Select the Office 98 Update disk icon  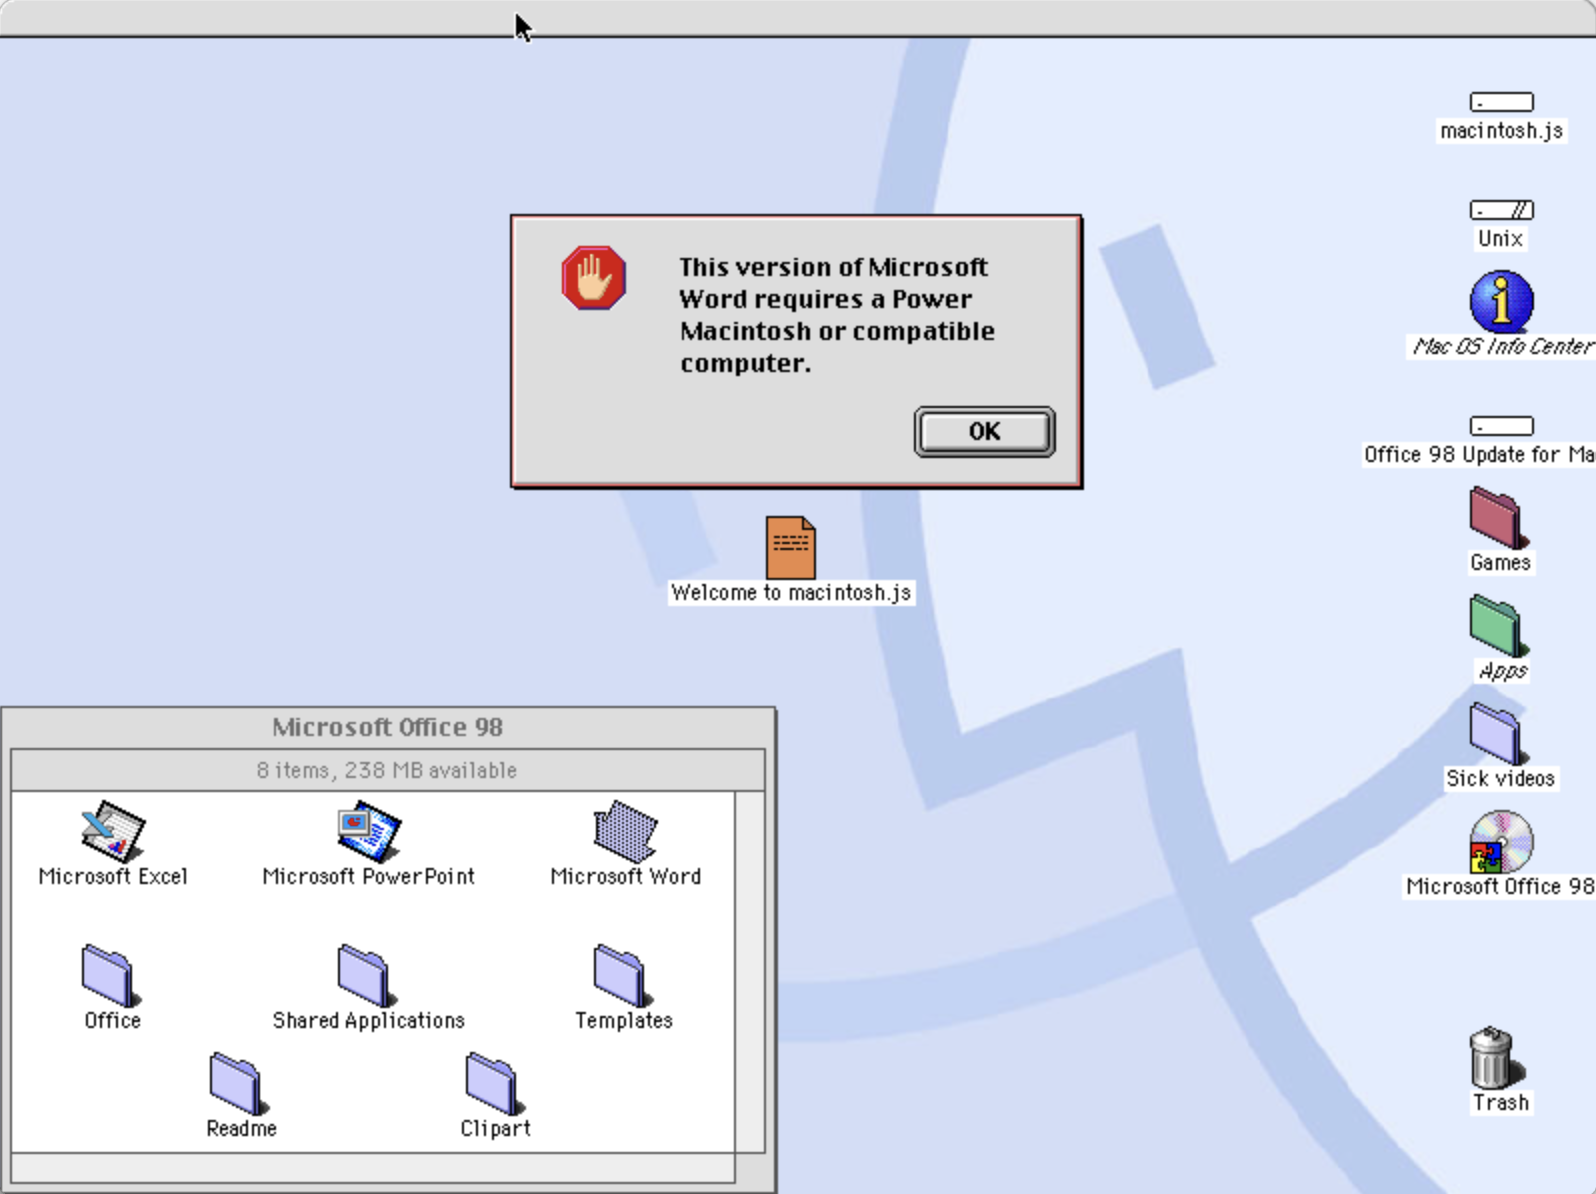pyautogui.click(x=1501, y=426)
